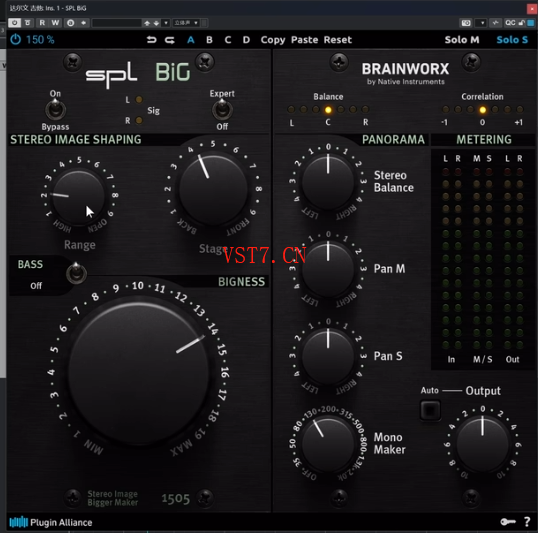Open the question mark help icon
Screen dimensions: 538x533
point(527,522)
